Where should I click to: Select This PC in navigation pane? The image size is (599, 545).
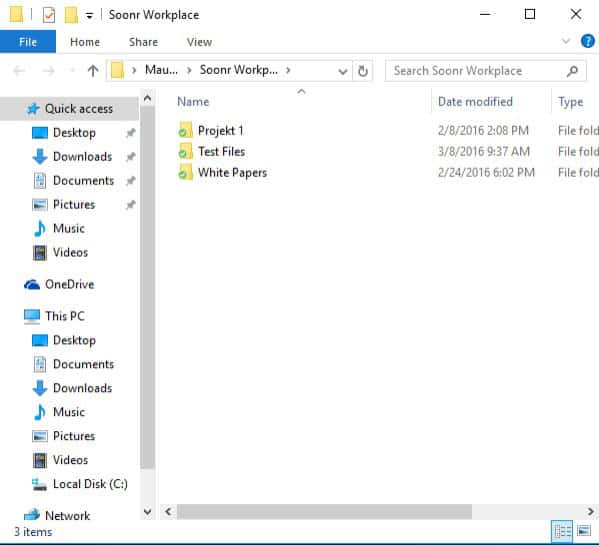point(65,316)
